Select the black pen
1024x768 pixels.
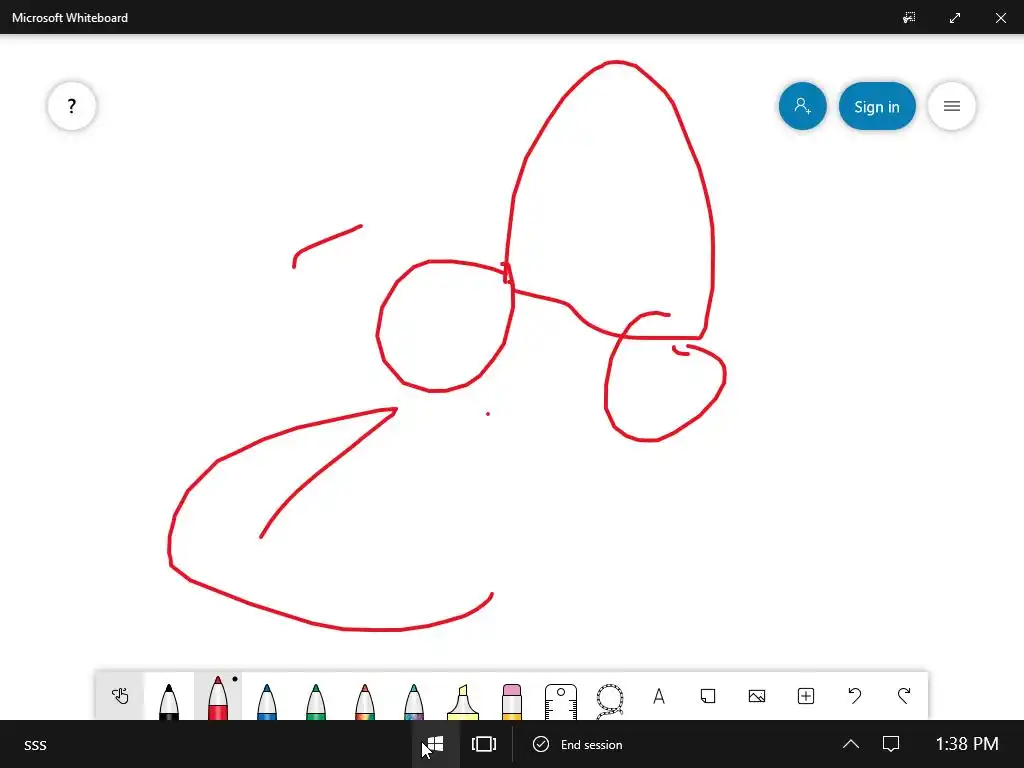click(x=169, y=700)
